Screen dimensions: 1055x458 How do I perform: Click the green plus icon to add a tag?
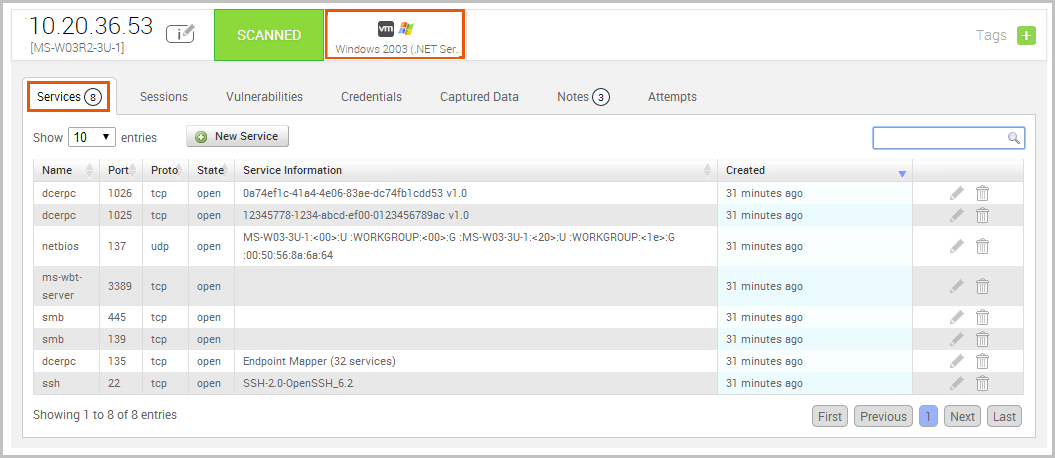[x=1026, y=35]
